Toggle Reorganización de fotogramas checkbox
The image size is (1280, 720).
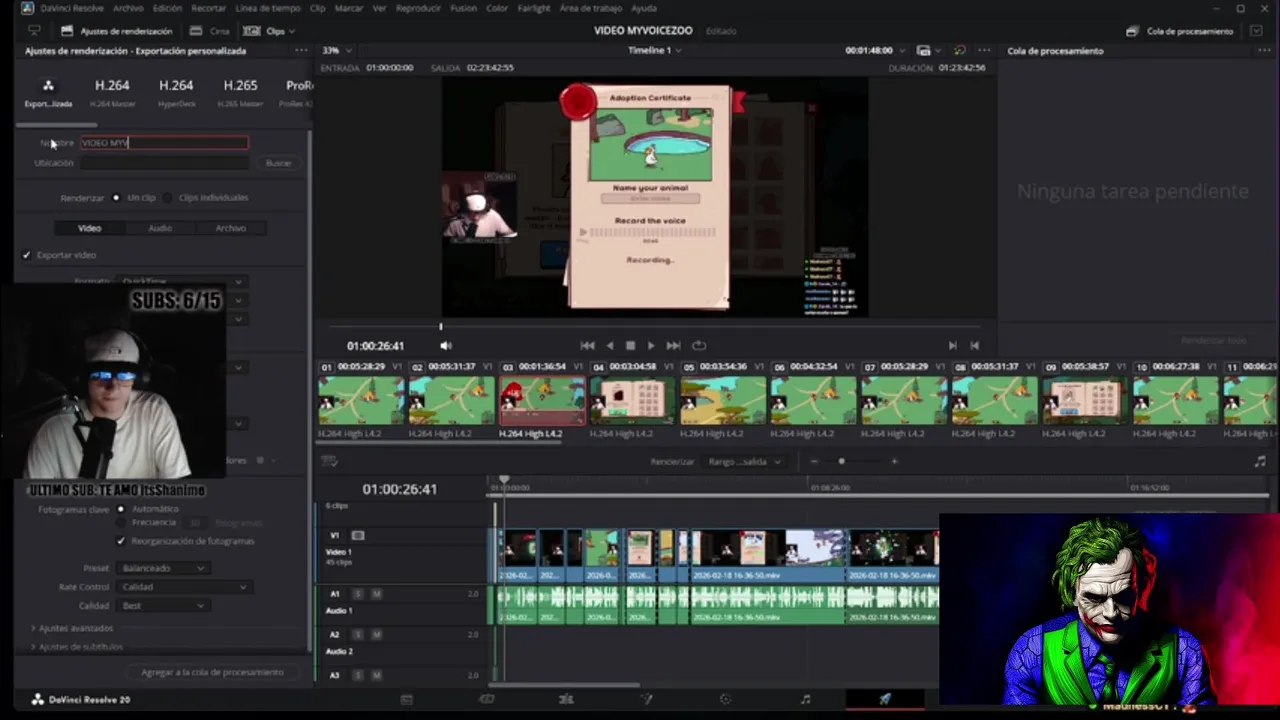(121, 541)
